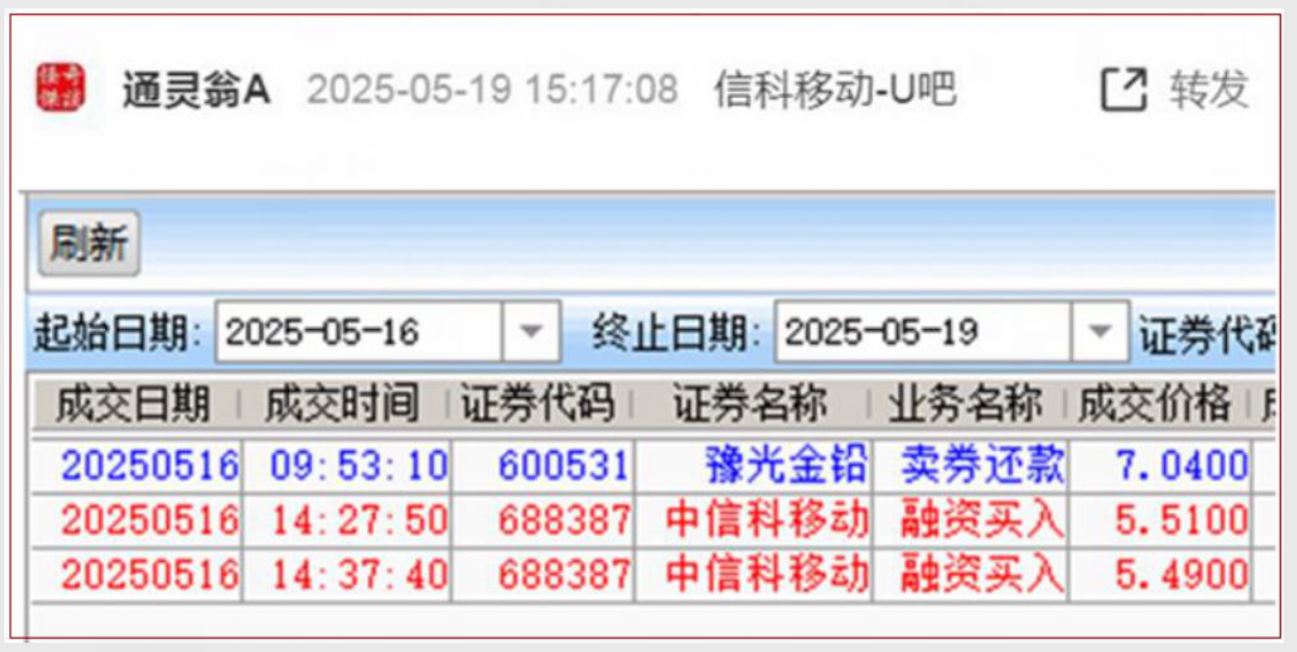Sort by the 证券名称 column header
This screenshot has width=1297, height=652.
click(x=752, y=404)
